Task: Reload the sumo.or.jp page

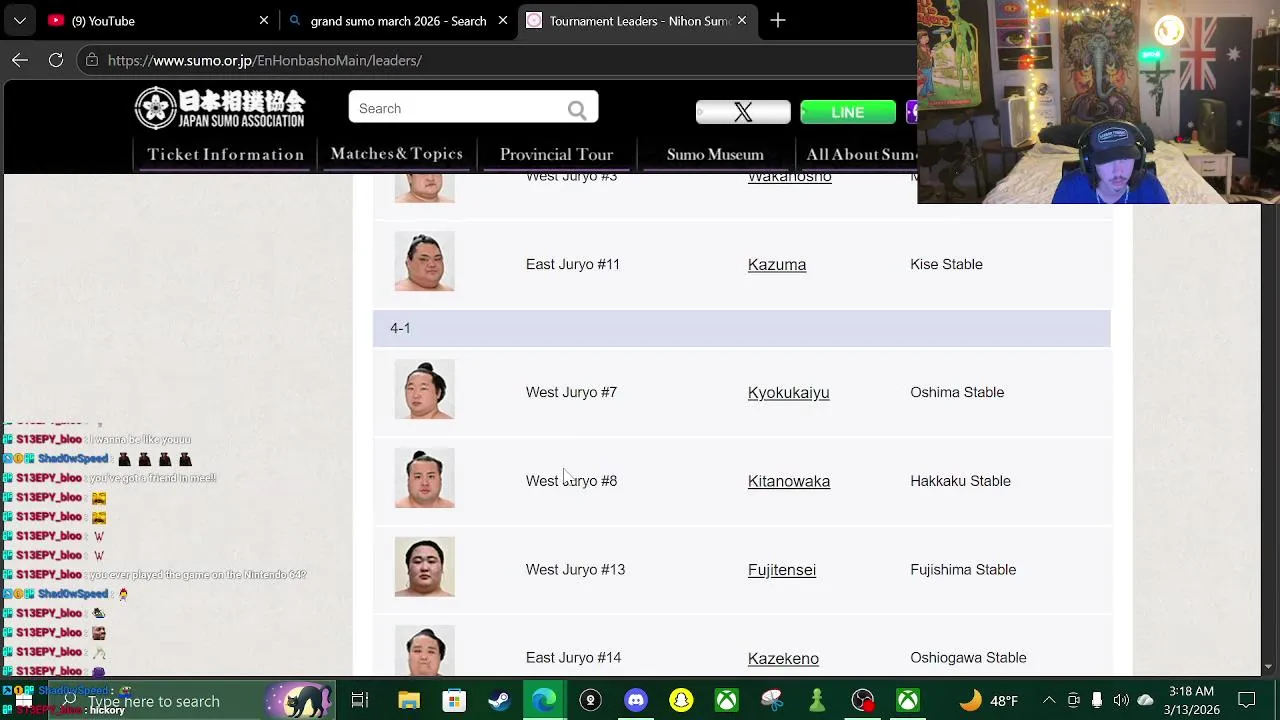Action: [56, 60]
